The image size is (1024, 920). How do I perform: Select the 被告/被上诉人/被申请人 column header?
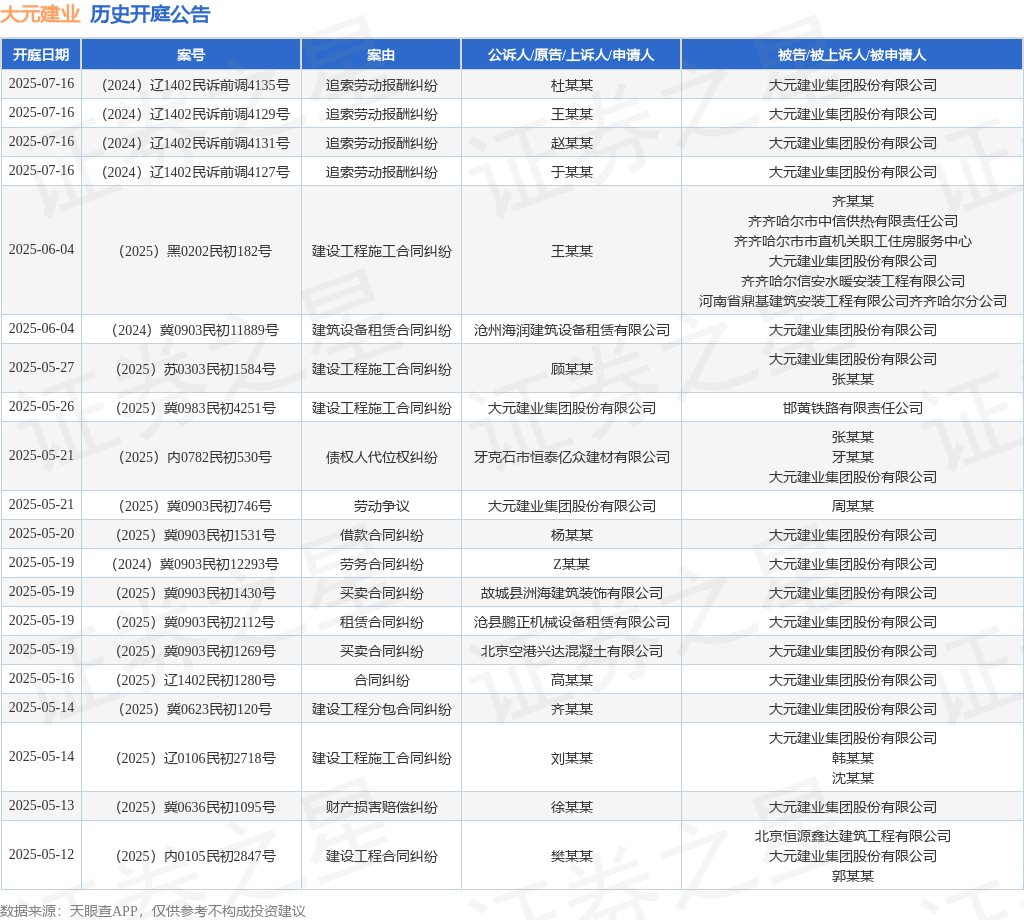(x=852, y=55)
